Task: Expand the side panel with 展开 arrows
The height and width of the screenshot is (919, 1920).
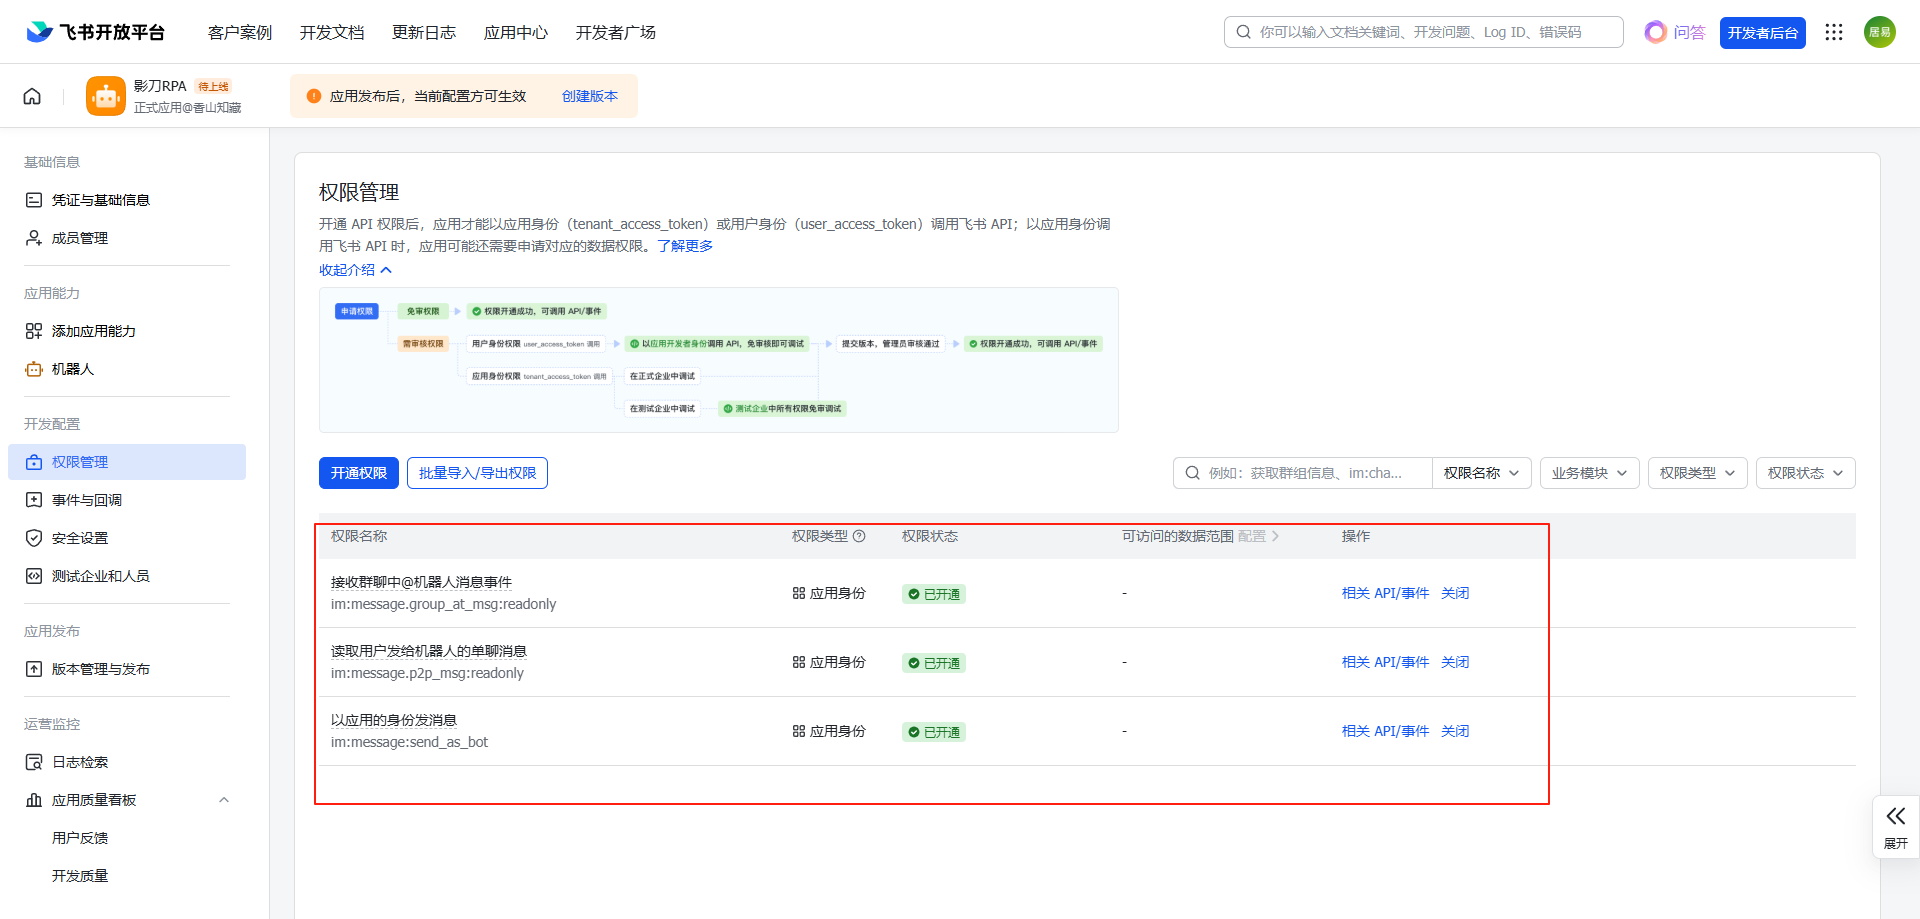Action: (1895, 826)
